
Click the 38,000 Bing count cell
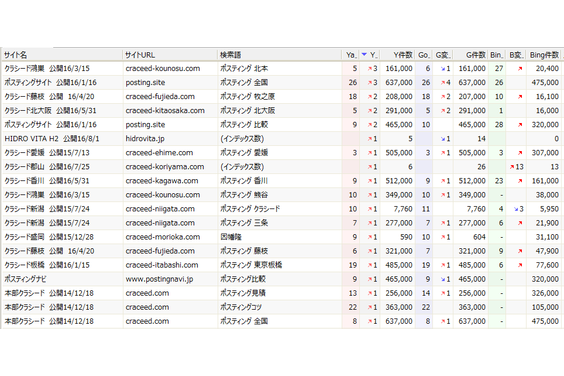pos(547,195)
